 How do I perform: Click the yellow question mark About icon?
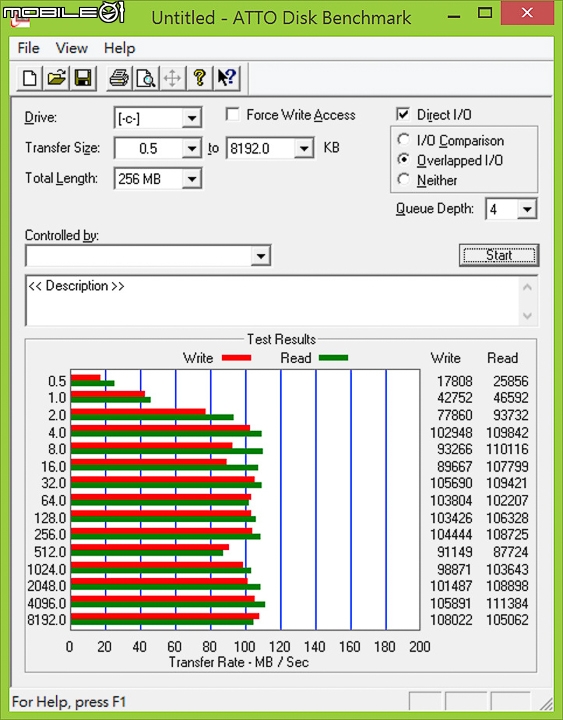coord(199,78)
